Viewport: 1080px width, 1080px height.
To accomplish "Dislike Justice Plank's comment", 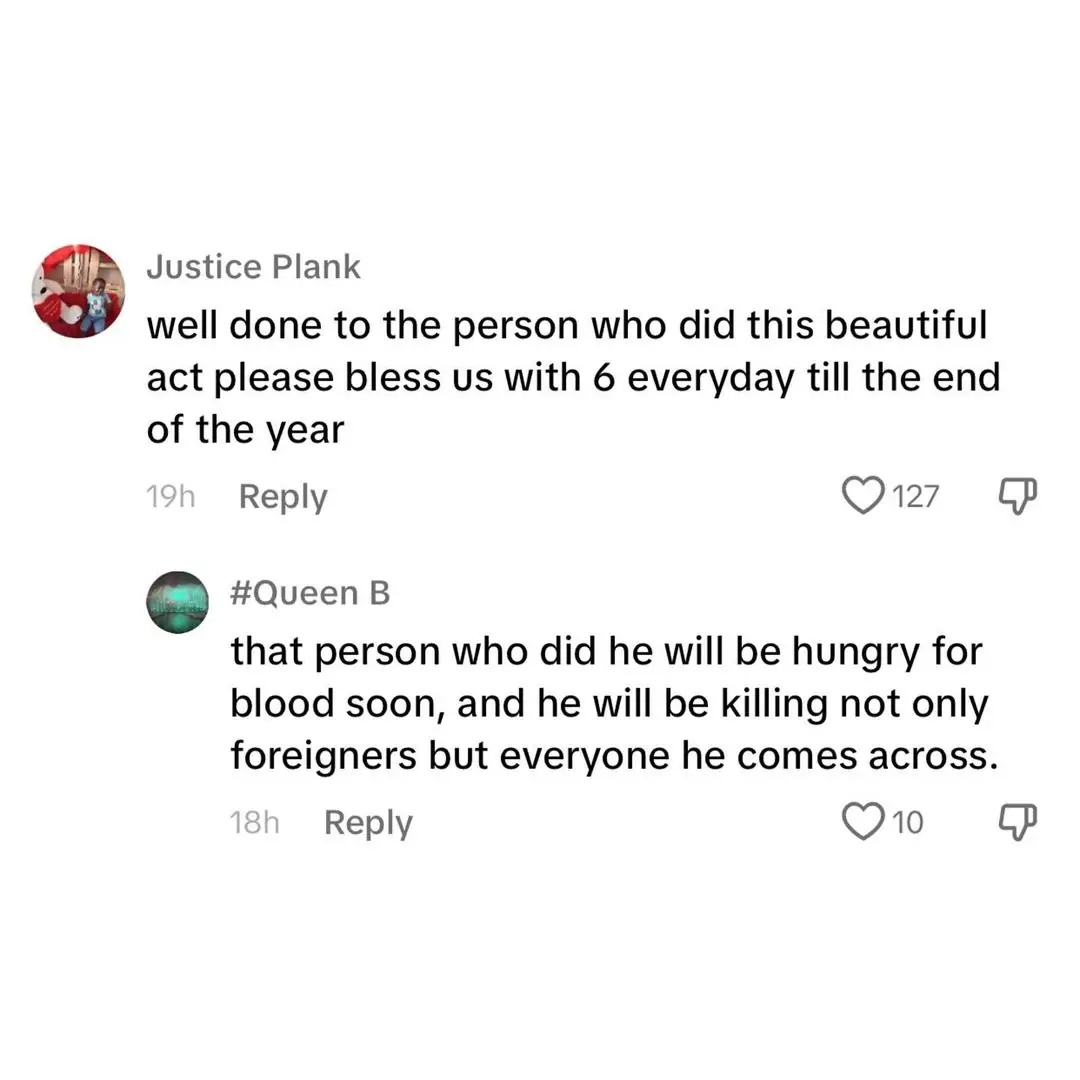I will (1019, 494).
